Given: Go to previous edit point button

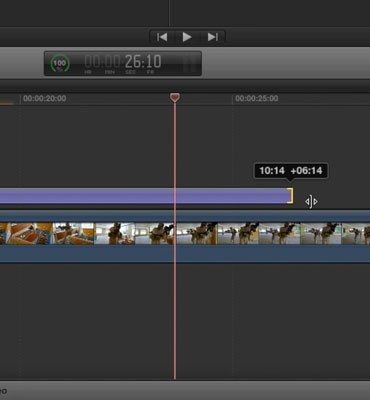Looking at the screenshot, I should (162, 37).
